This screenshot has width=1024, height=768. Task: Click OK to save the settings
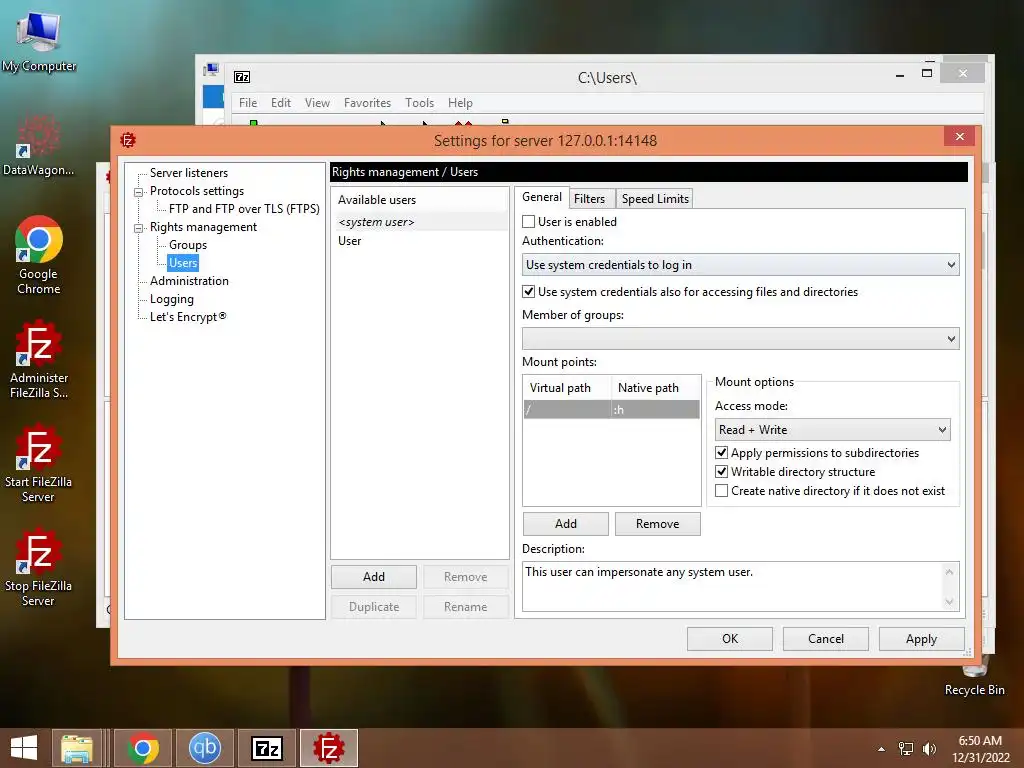pos(729,639)
